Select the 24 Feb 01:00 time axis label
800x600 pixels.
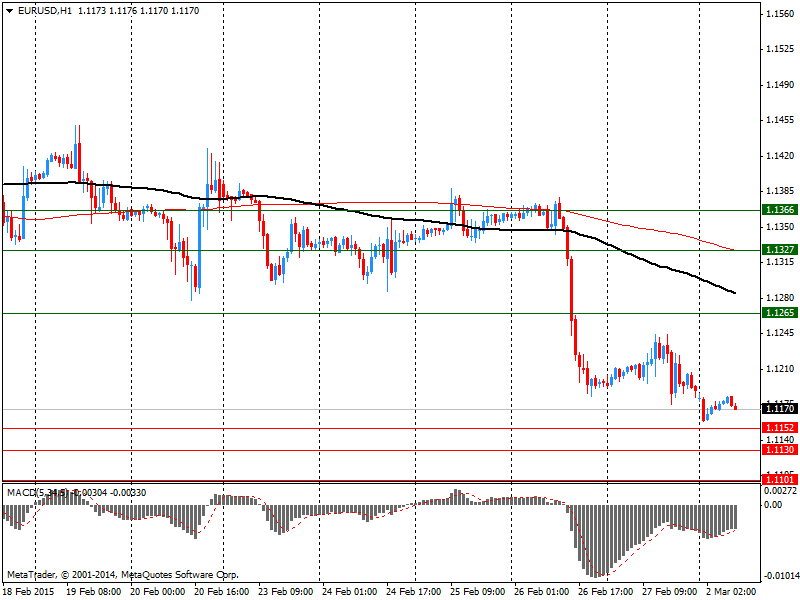click(349, 591)
